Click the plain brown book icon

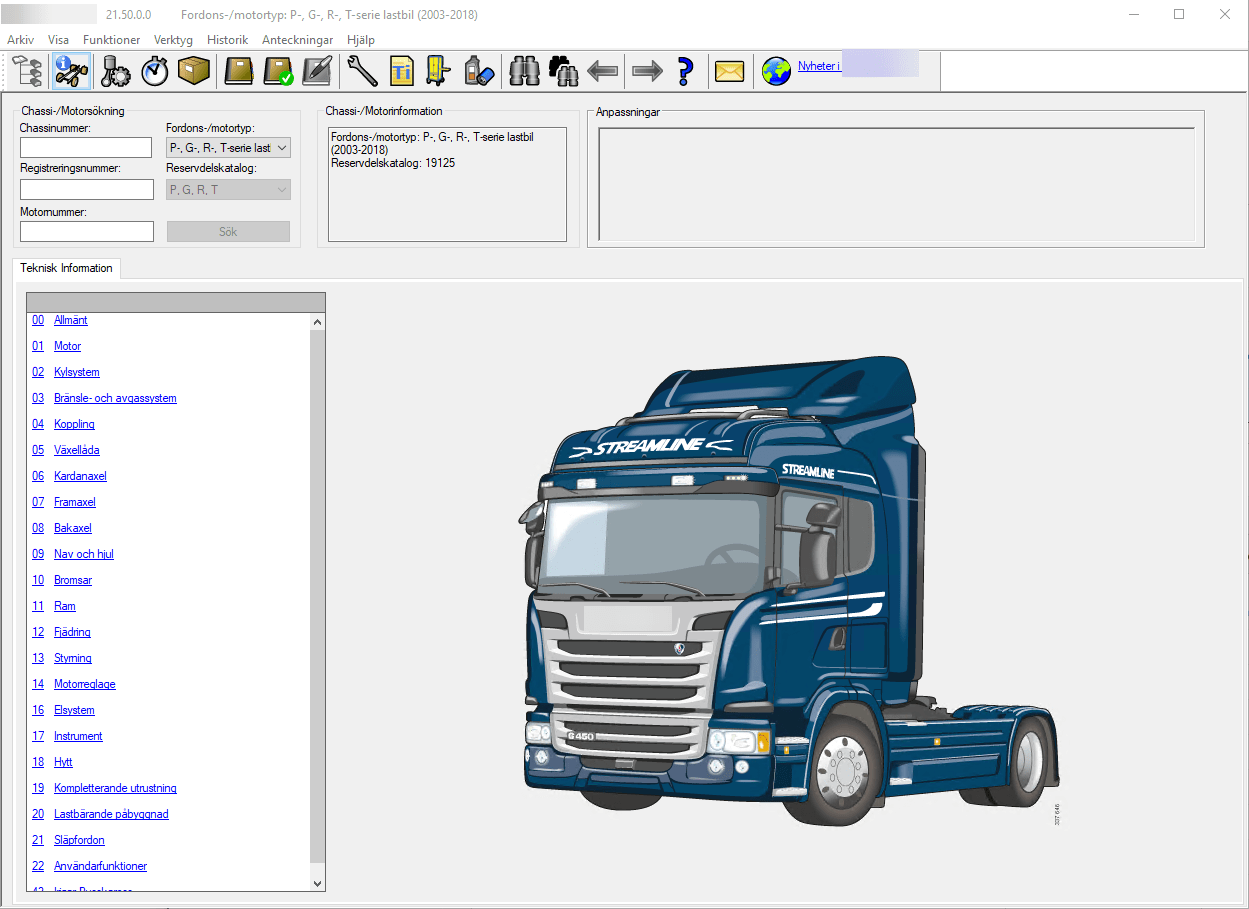pos(239,71)
